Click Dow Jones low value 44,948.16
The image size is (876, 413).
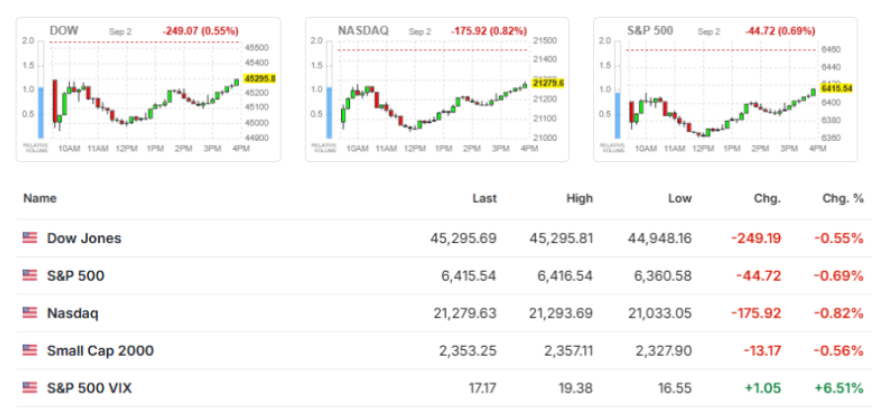click(x=659, y=239)
